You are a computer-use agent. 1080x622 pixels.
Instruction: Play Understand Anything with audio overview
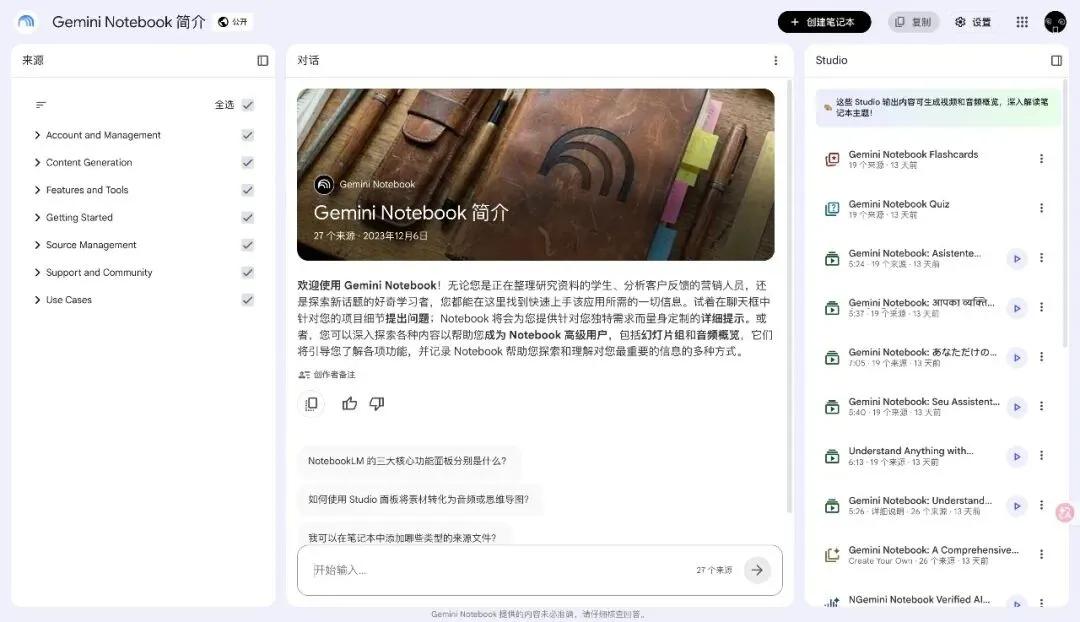click(1017, 457)
